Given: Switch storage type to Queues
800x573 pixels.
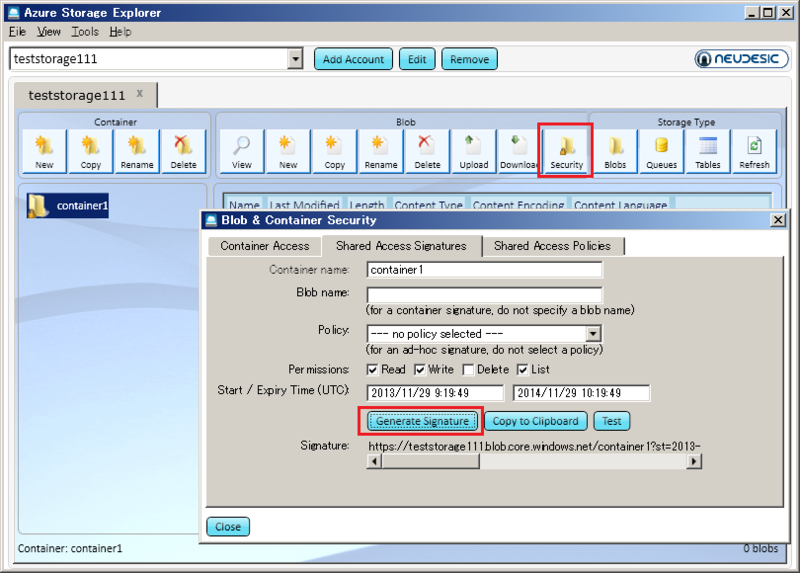Looking at the screenshot, I should [x=661, y=152].
